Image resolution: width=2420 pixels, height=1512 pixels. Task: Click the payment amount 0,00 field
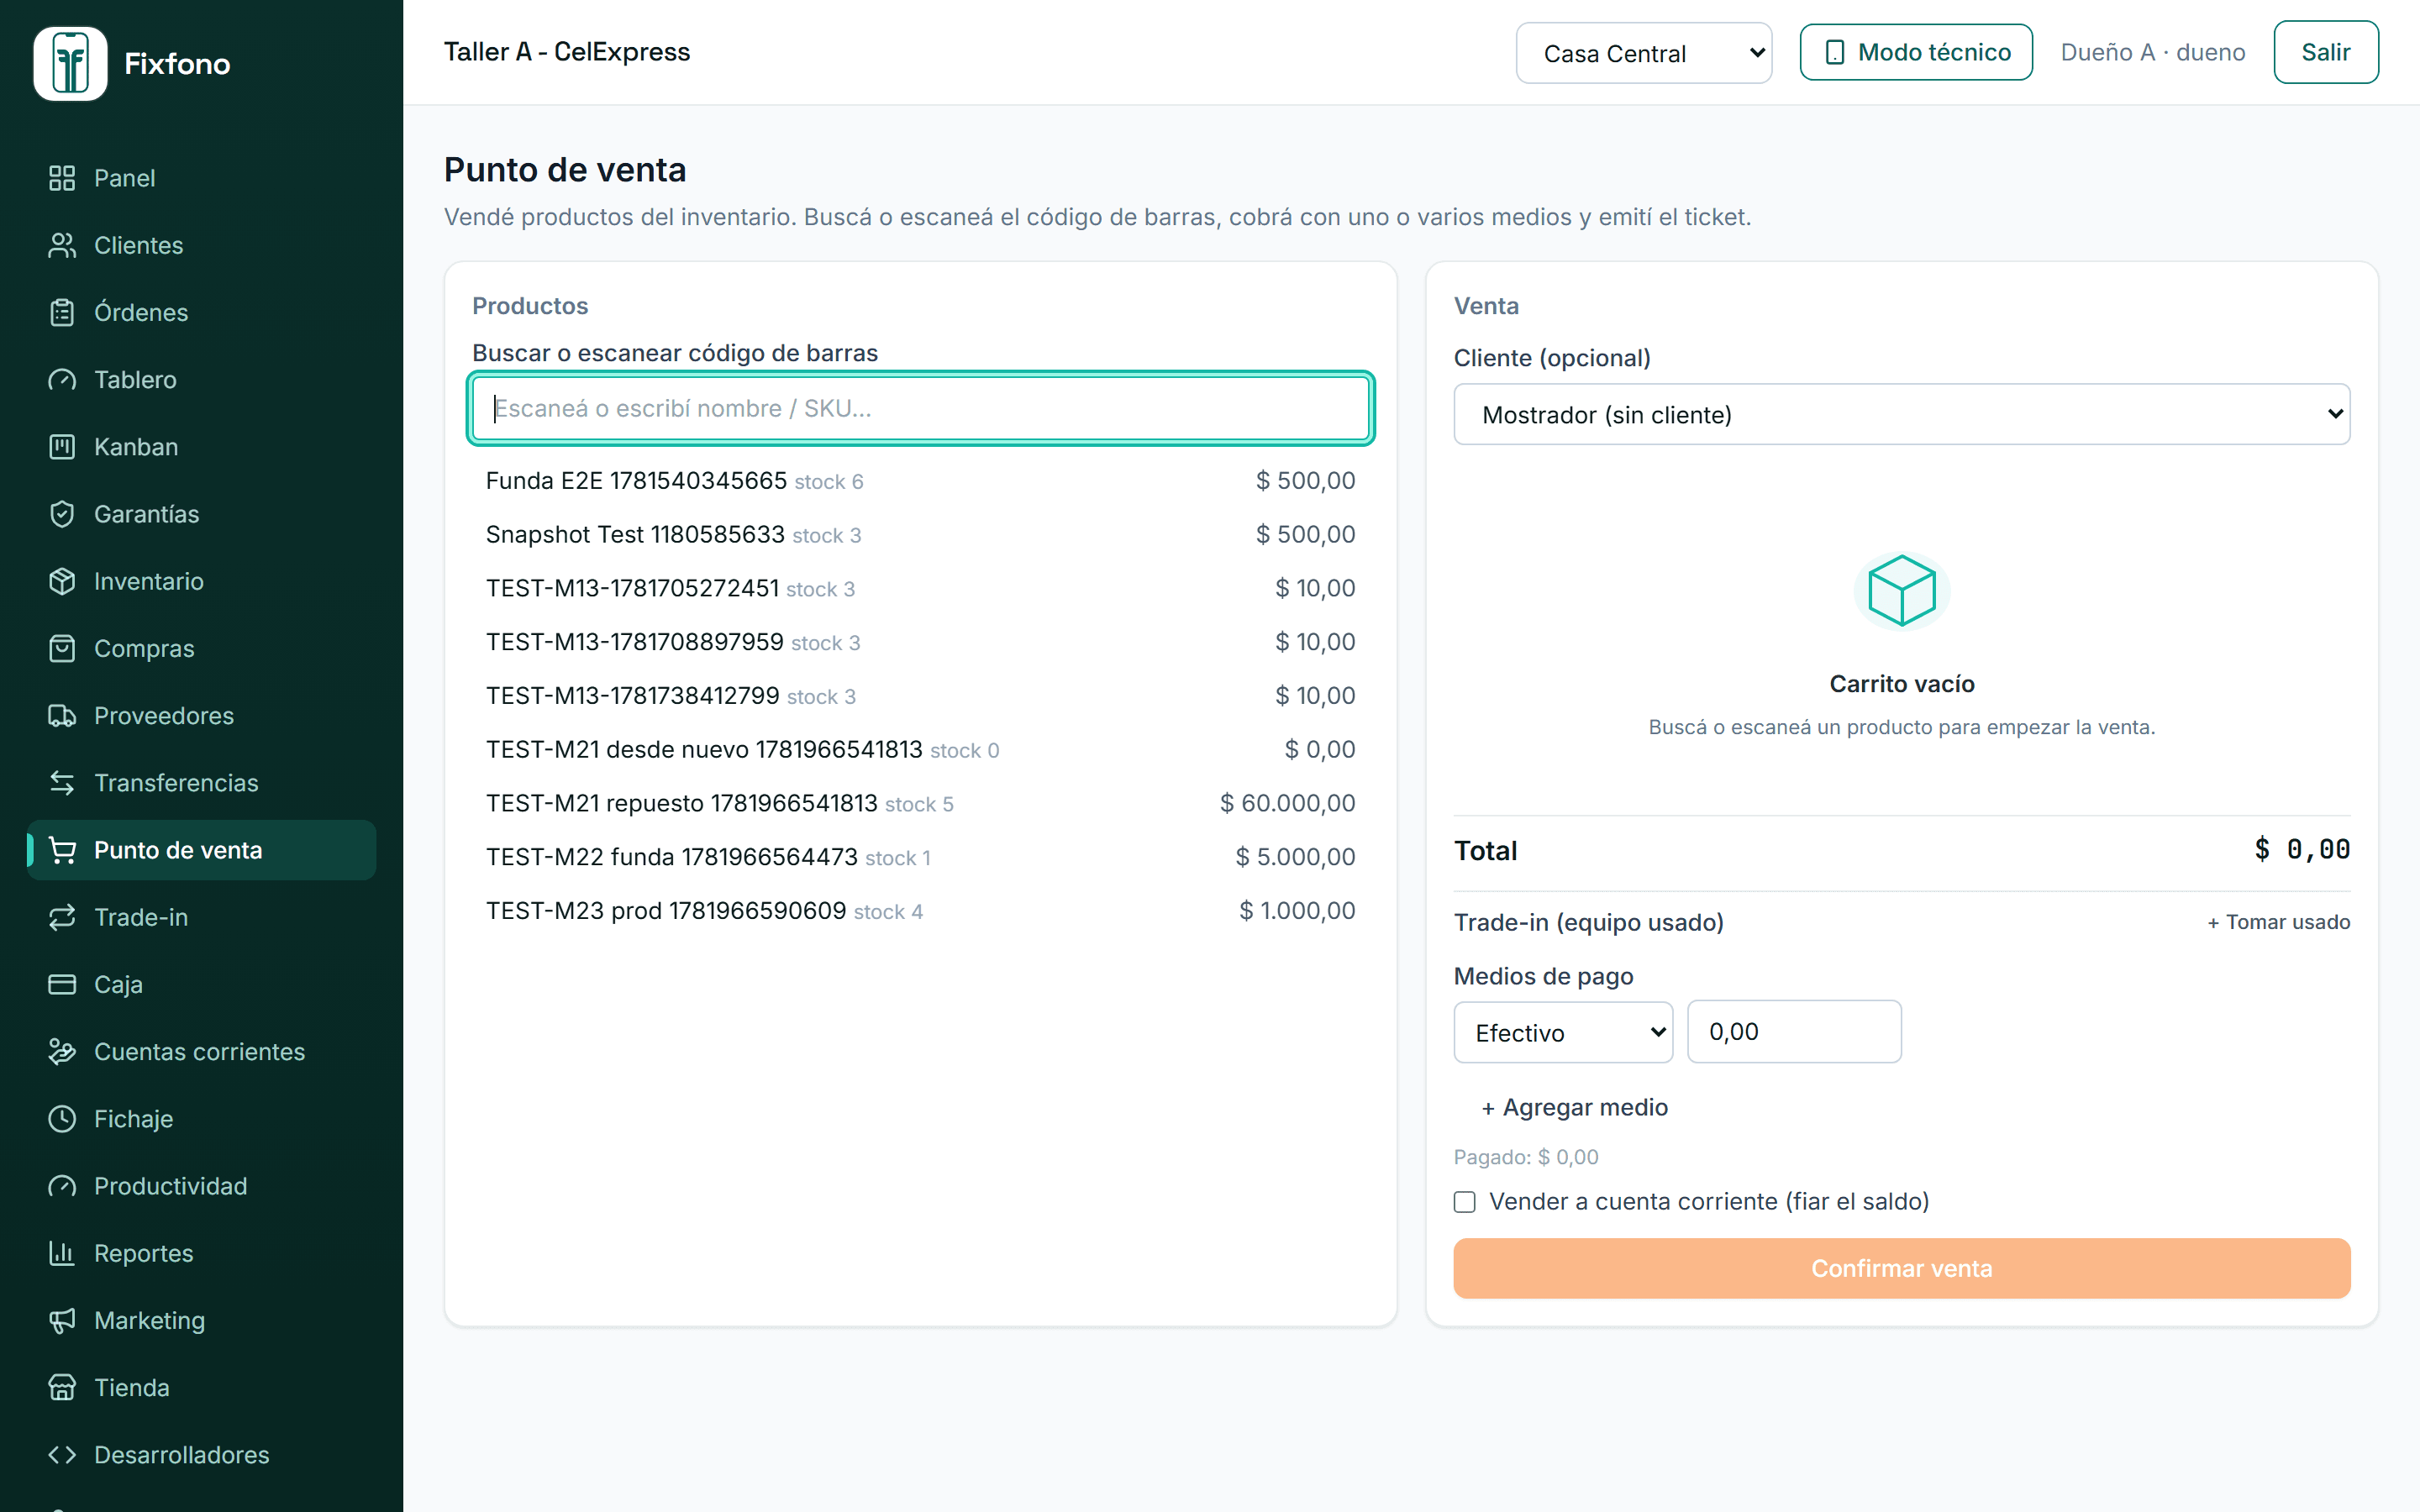tap(1794, 1031)
